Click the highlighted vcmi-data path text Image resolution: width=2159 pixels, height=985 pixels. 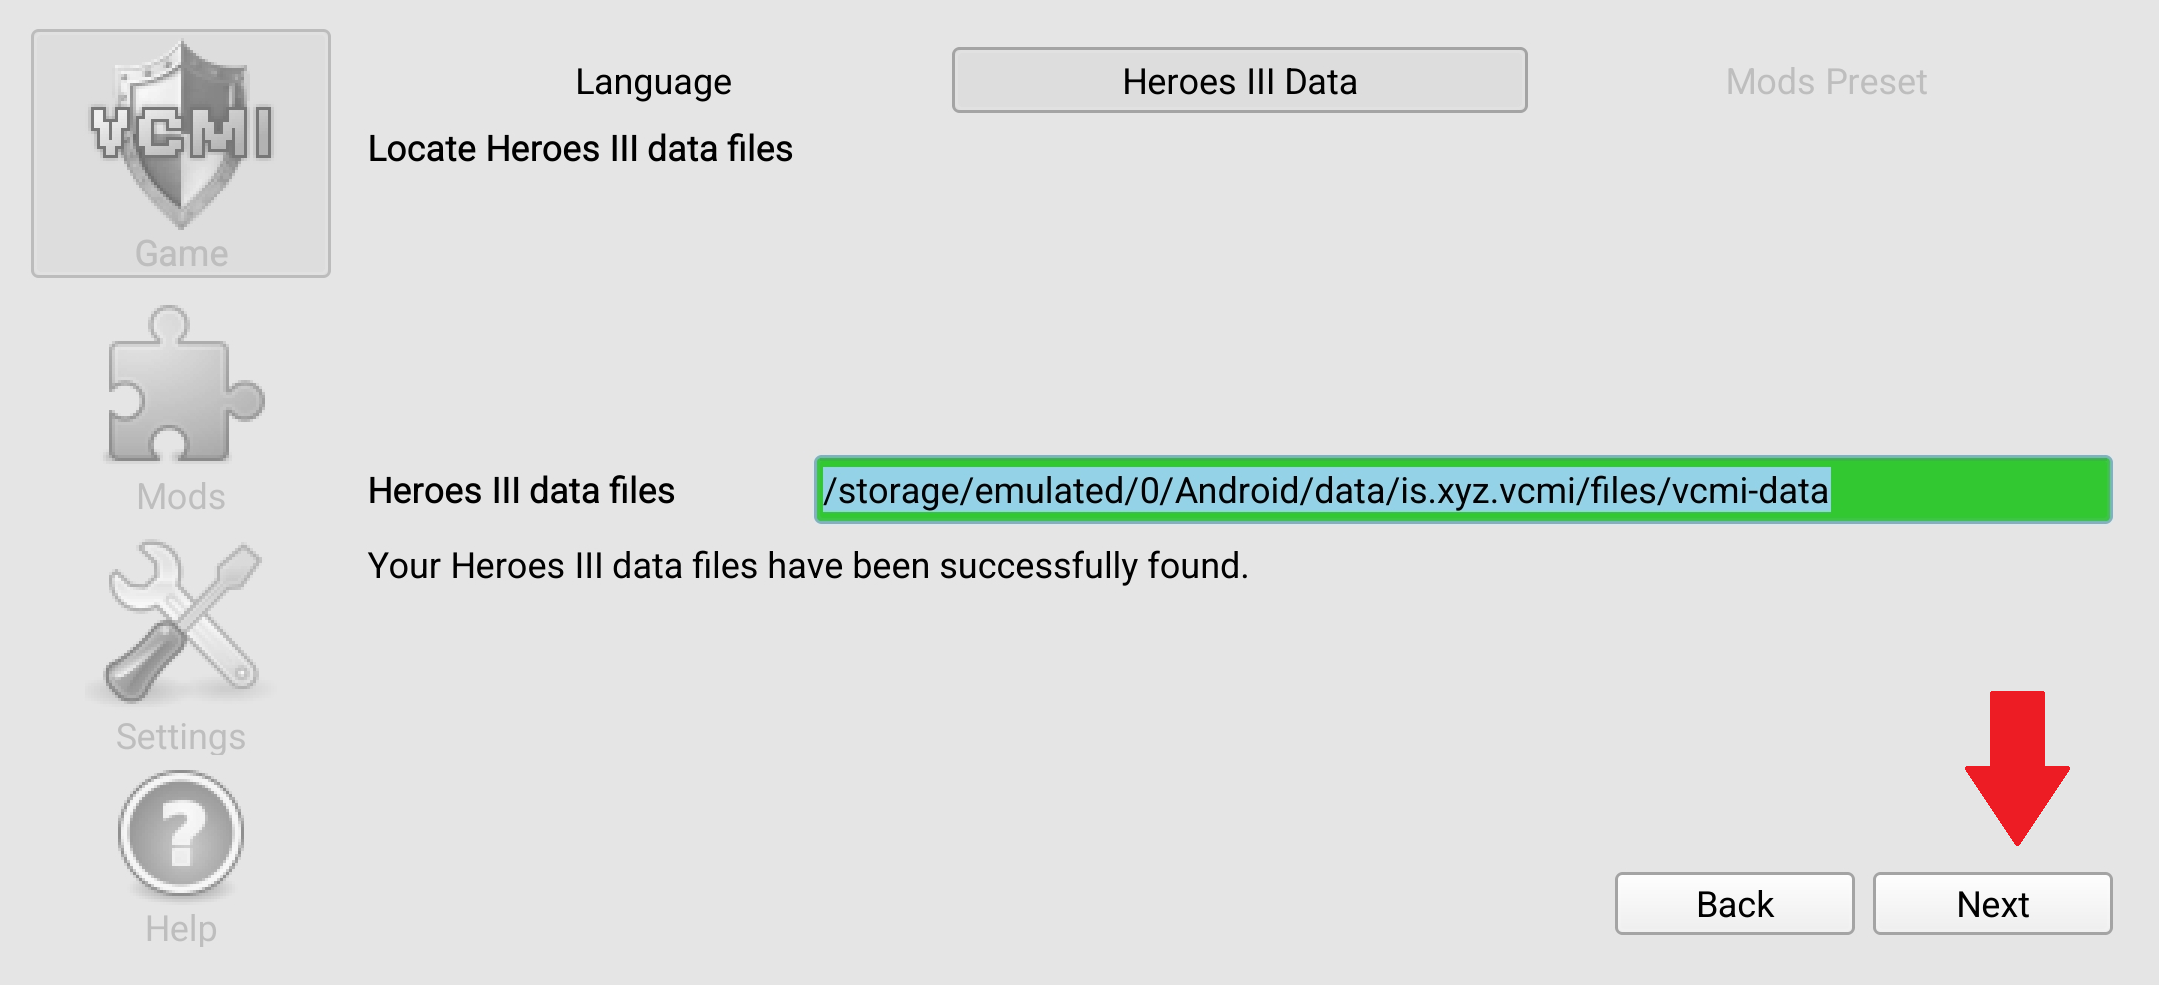click(x=1325, y=491)
